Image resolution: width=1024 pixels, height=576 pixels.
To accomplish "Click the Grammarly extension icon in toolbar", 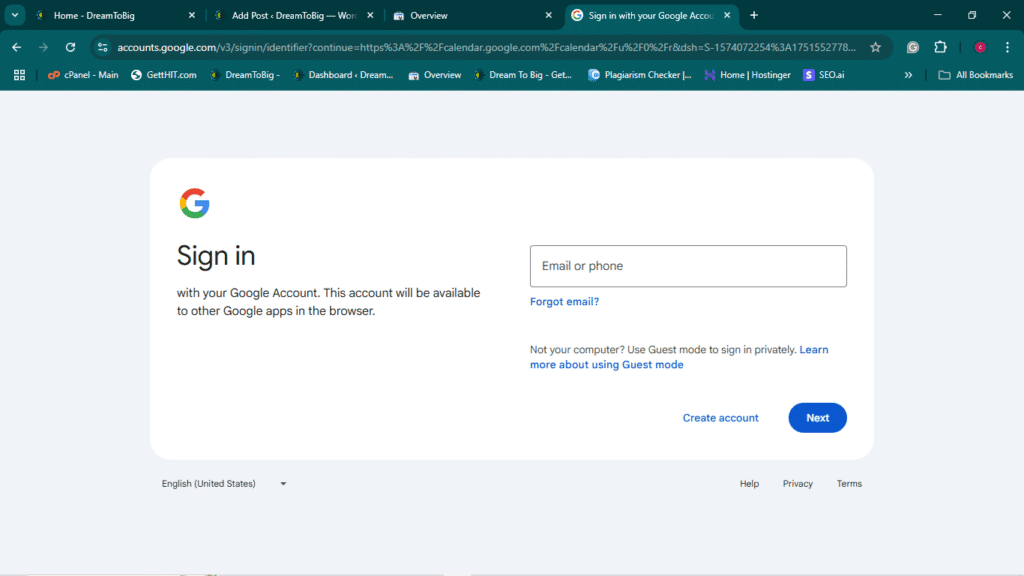I will coord(912,47).
